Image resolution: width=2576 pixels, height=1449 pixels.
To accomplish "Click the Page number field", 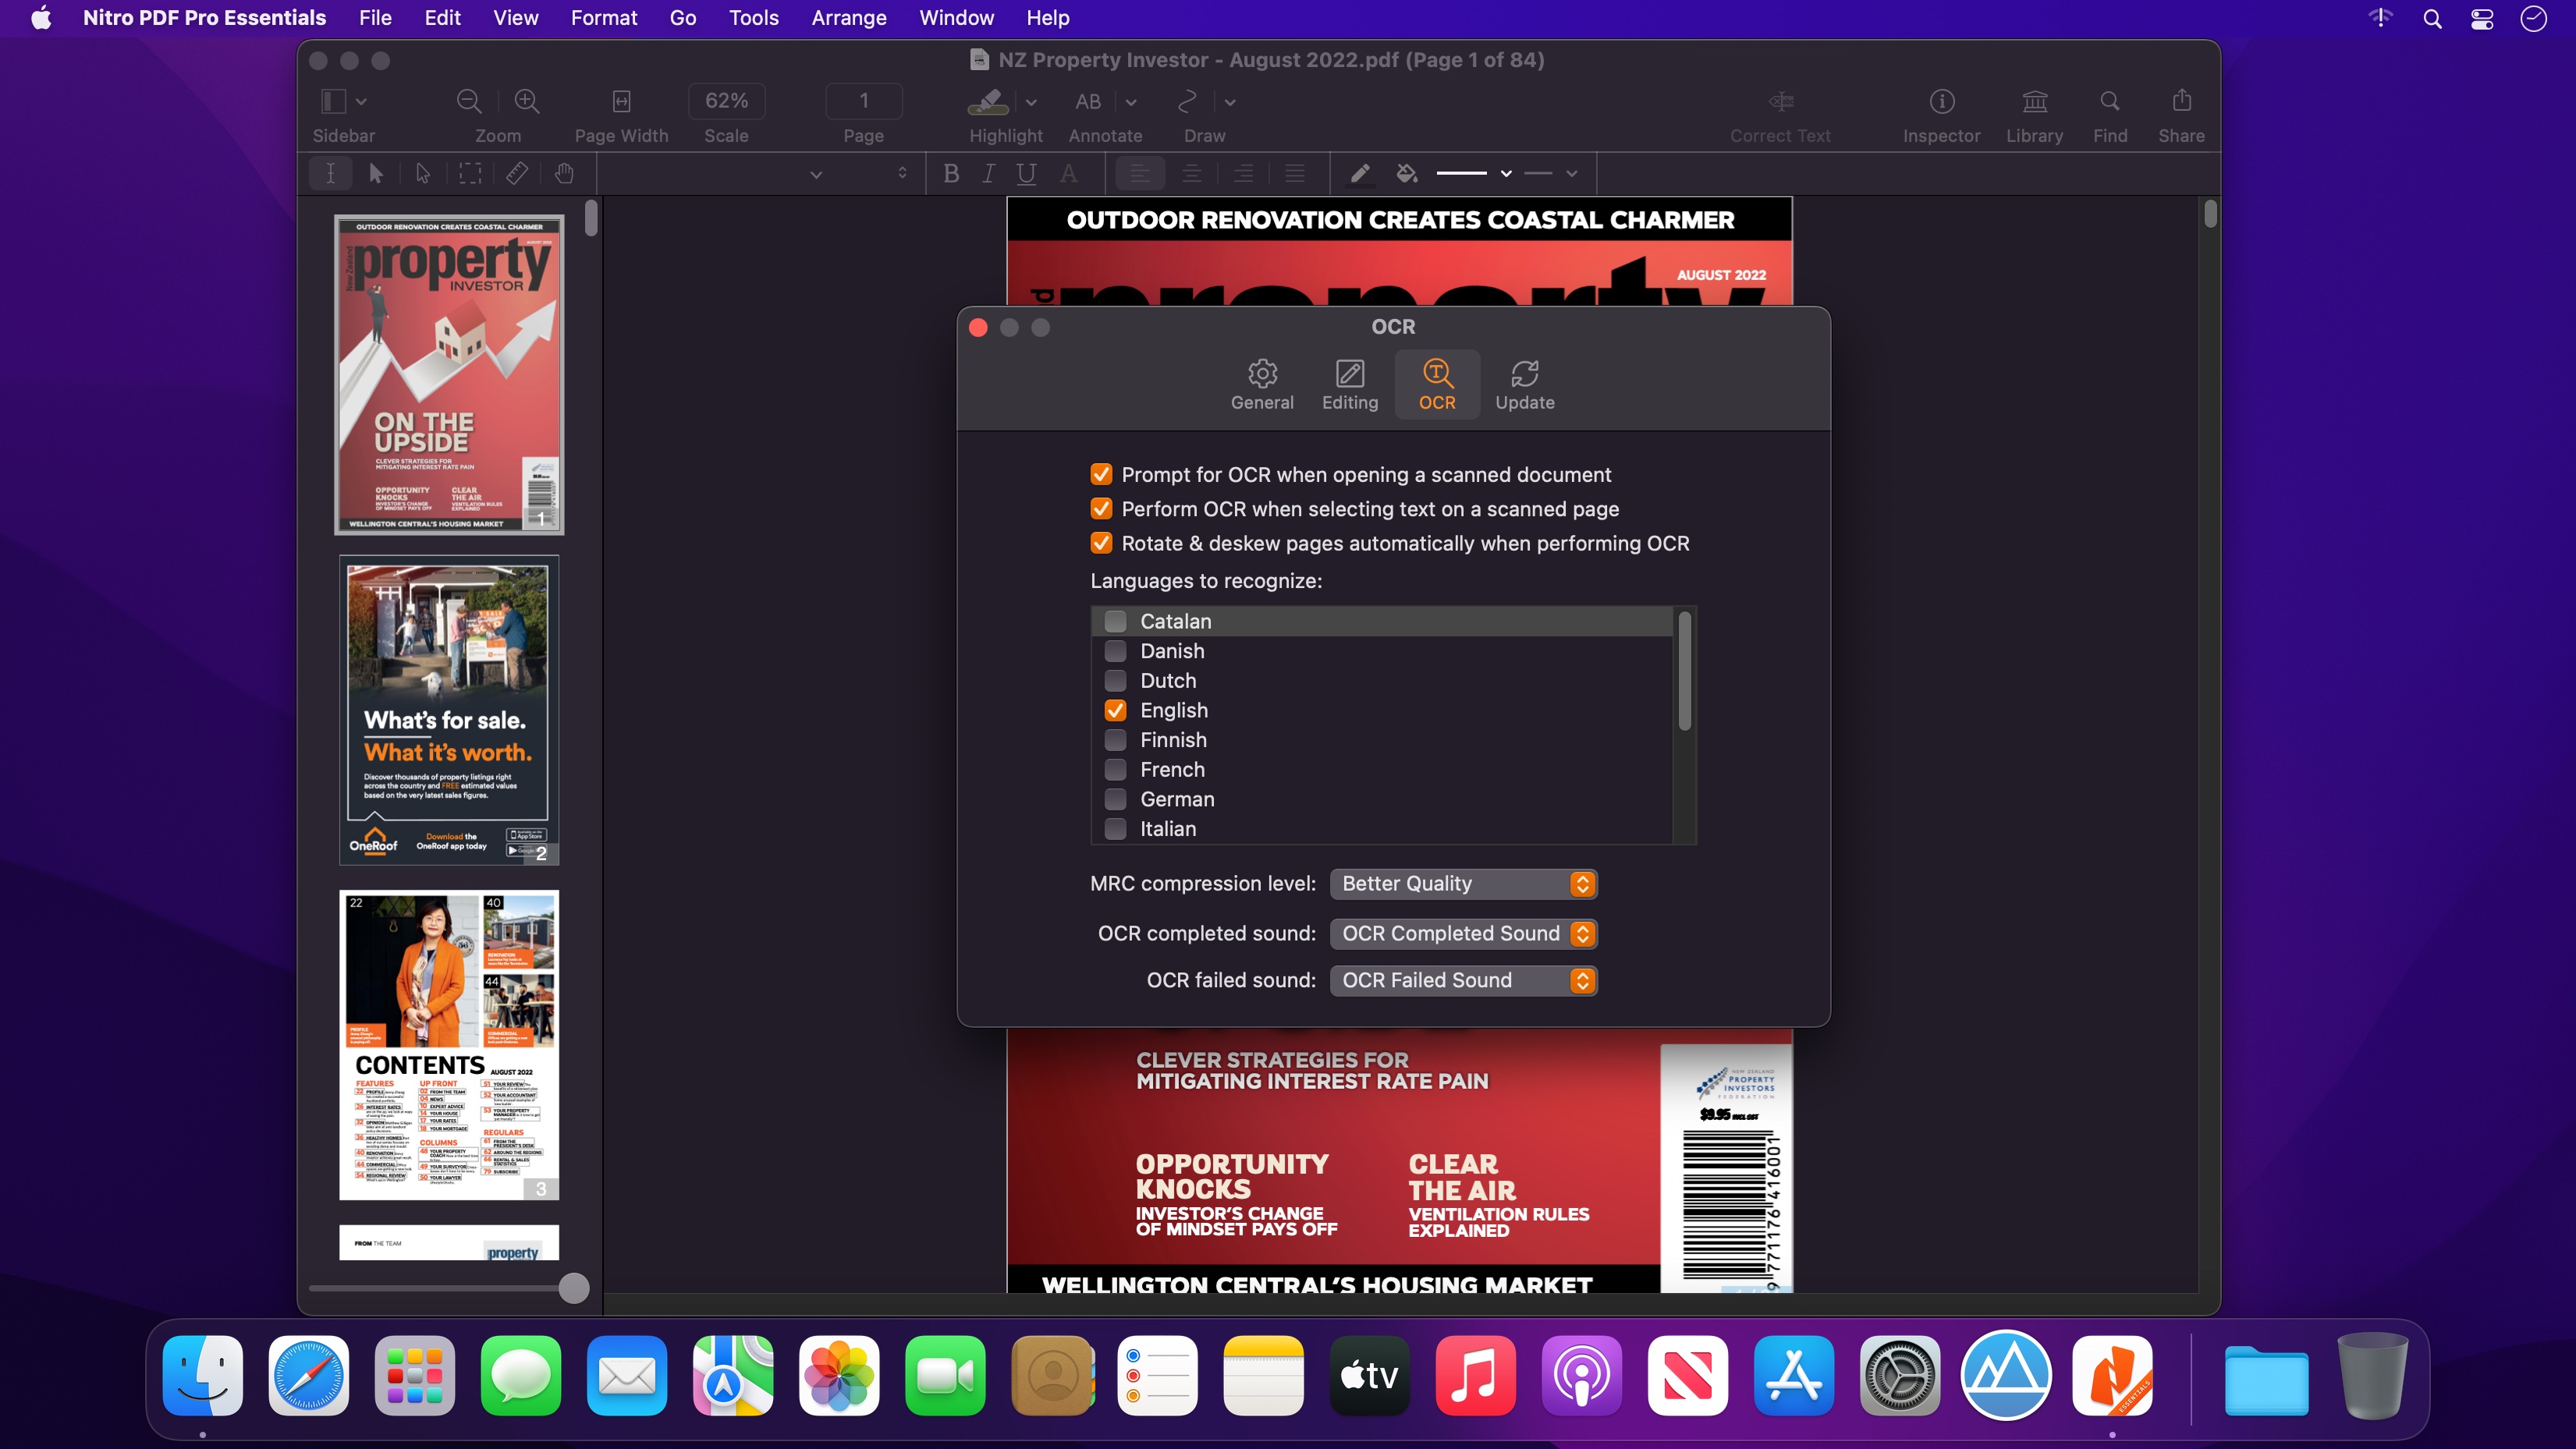I will click(864, 101).
